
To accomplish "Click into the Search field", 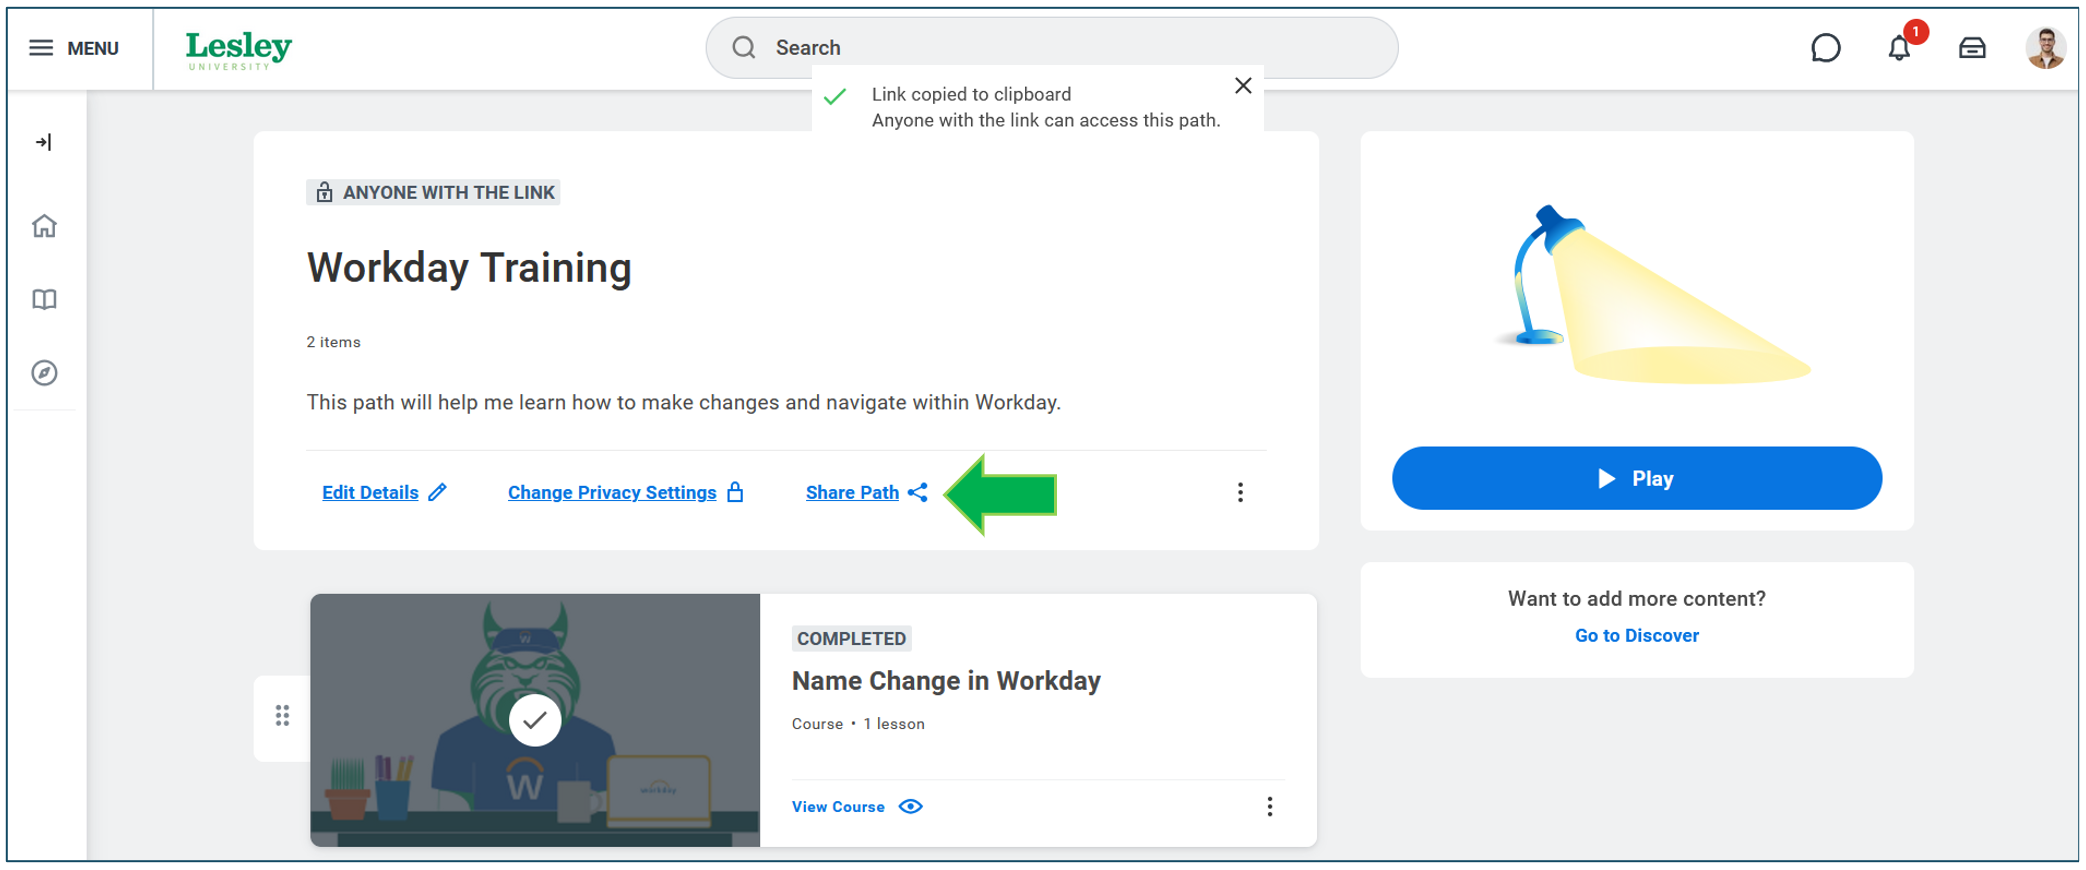I will point(1051,48).
